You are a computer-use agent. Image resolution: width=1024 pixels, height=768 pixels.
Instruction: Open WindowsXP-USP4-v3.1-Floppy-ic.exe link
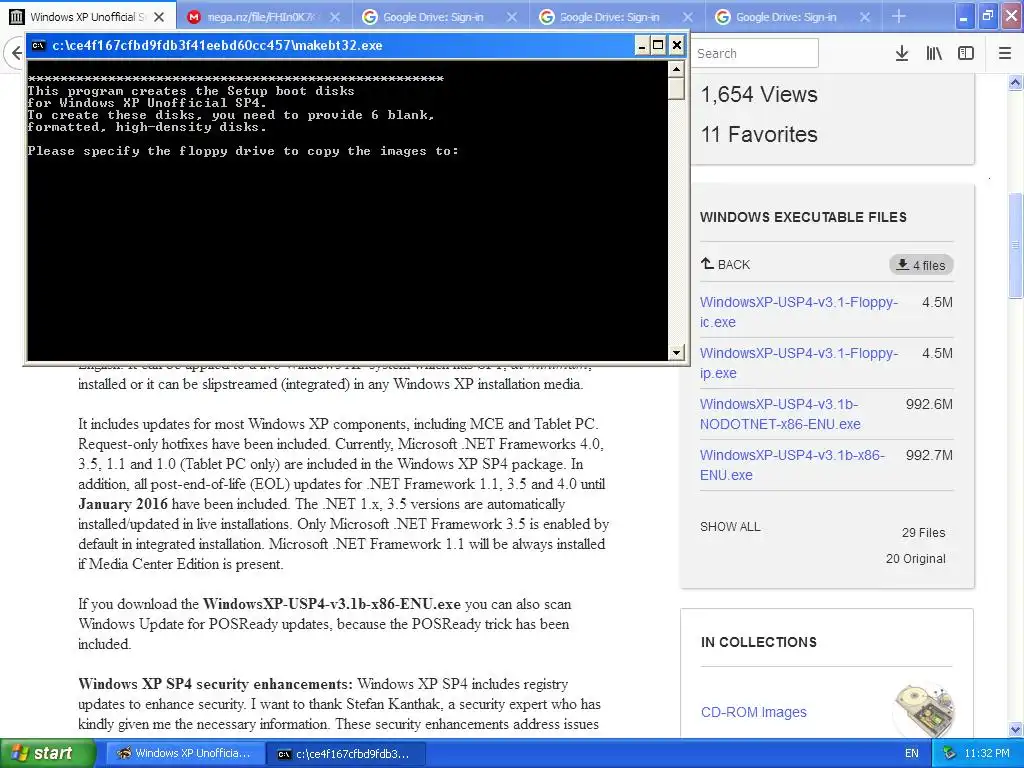pyautogui.click(x=799, y=312)
